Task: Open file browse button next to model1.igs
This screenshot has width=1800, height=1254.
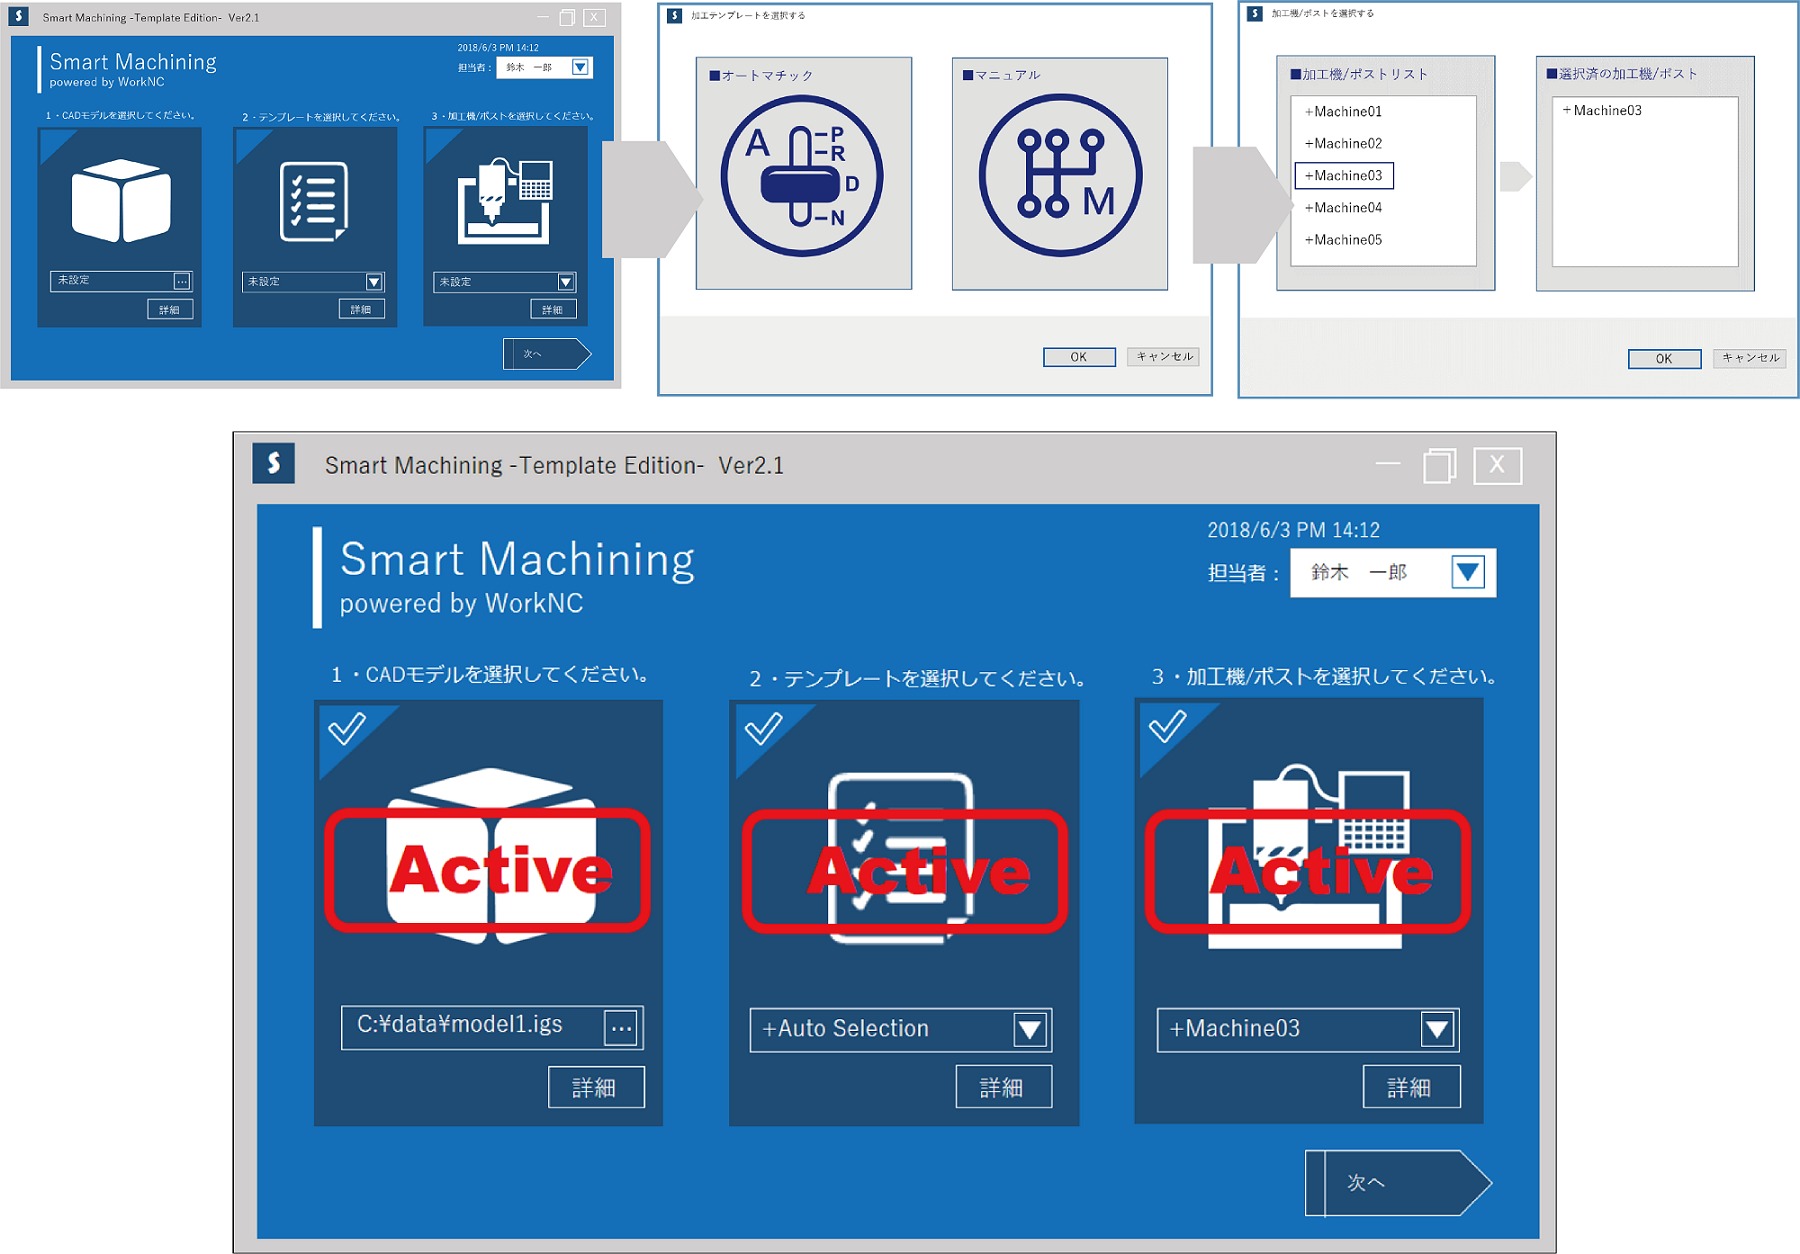Action: click(621, 1027)
